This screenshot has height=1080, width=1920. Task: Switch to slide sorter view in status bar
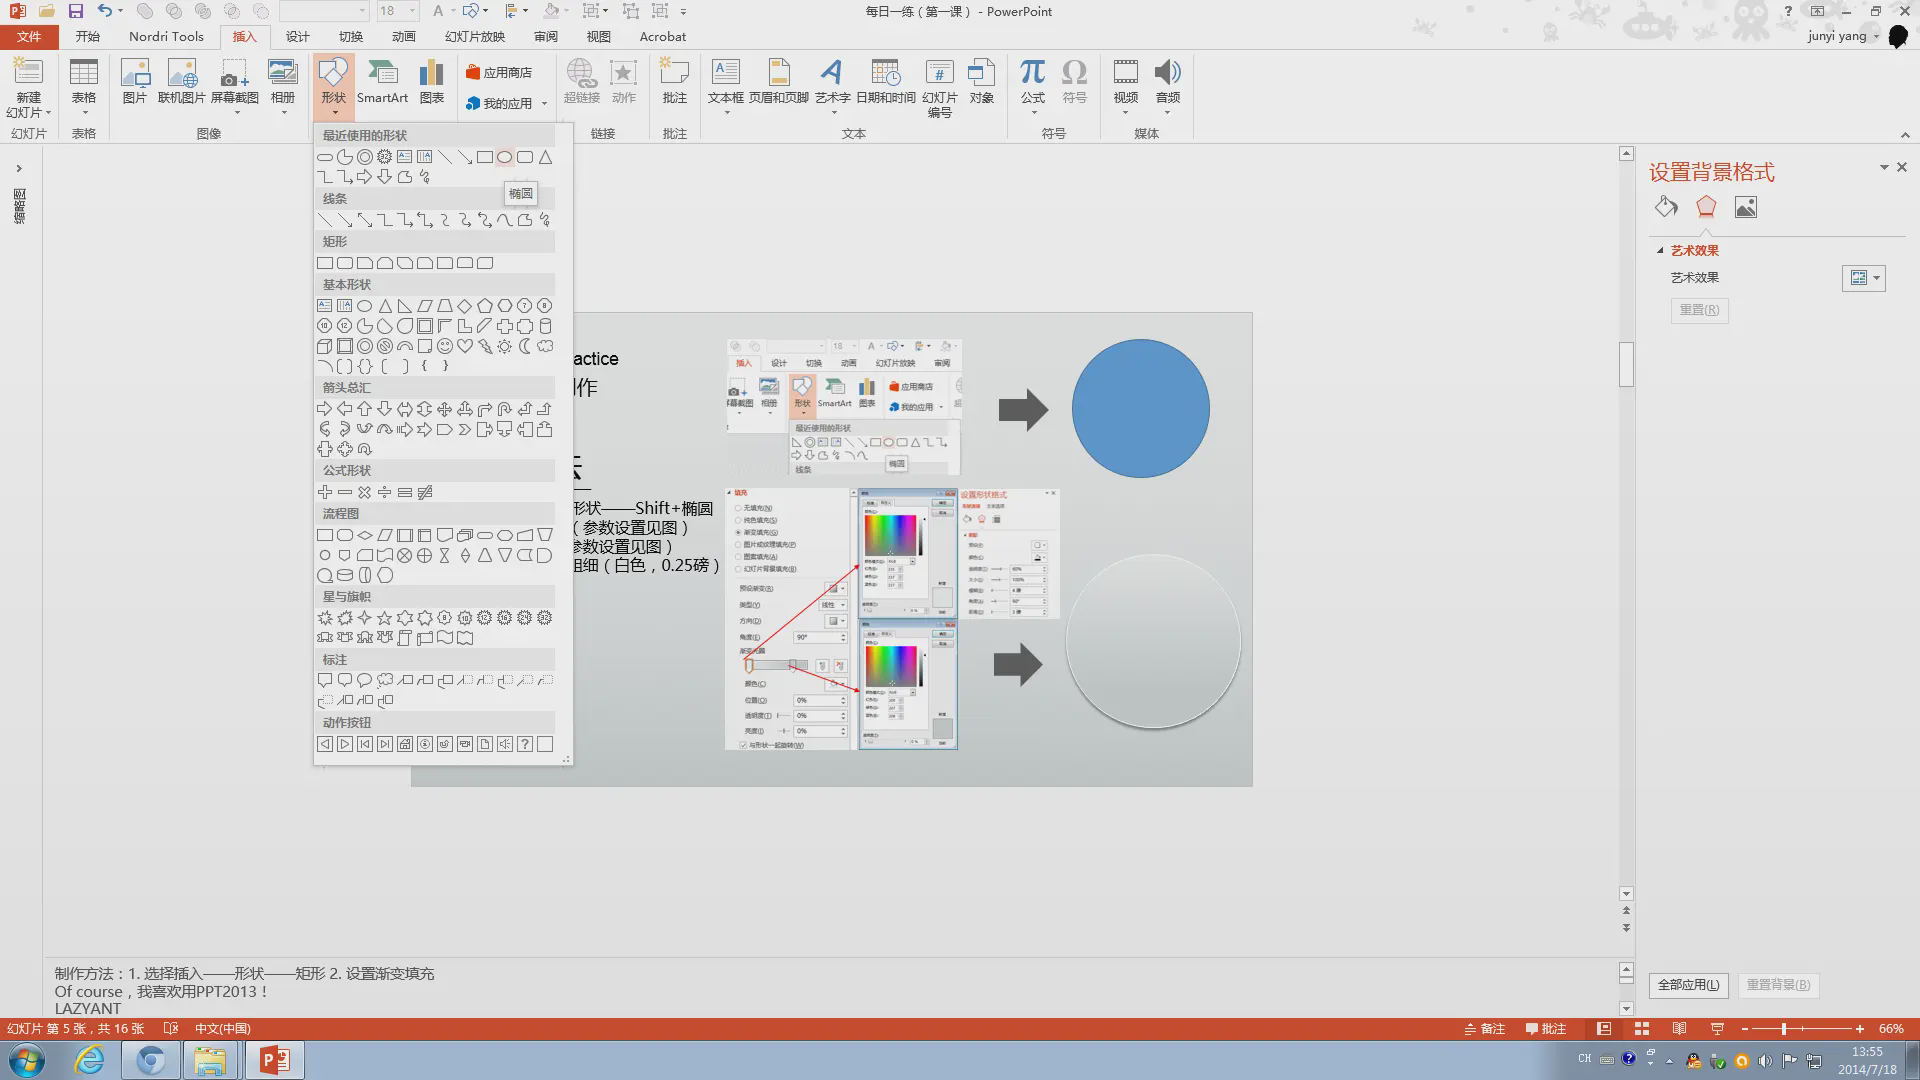point(1641,1028)
